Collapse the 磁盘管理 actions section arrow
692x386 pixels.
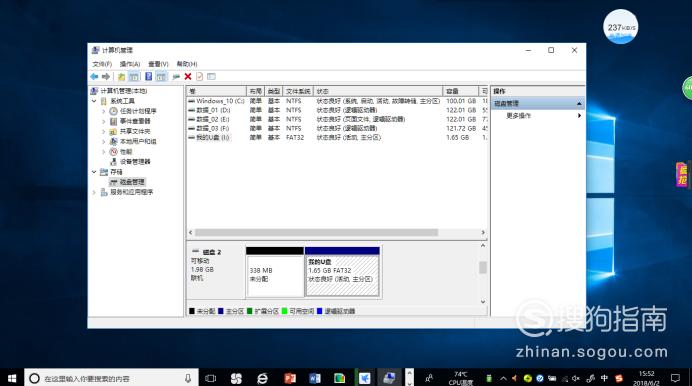coord(579,104)
